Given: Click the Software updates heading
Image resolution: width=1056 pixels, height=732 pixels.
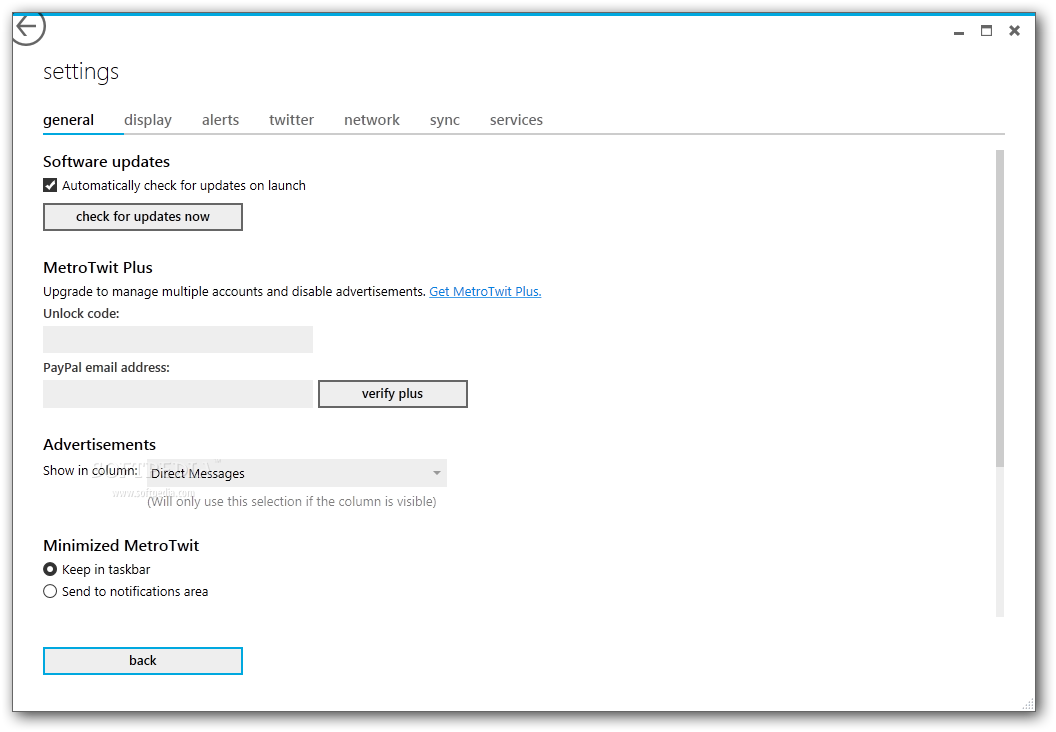Looking at the screenshot, I should pos(106,162).
